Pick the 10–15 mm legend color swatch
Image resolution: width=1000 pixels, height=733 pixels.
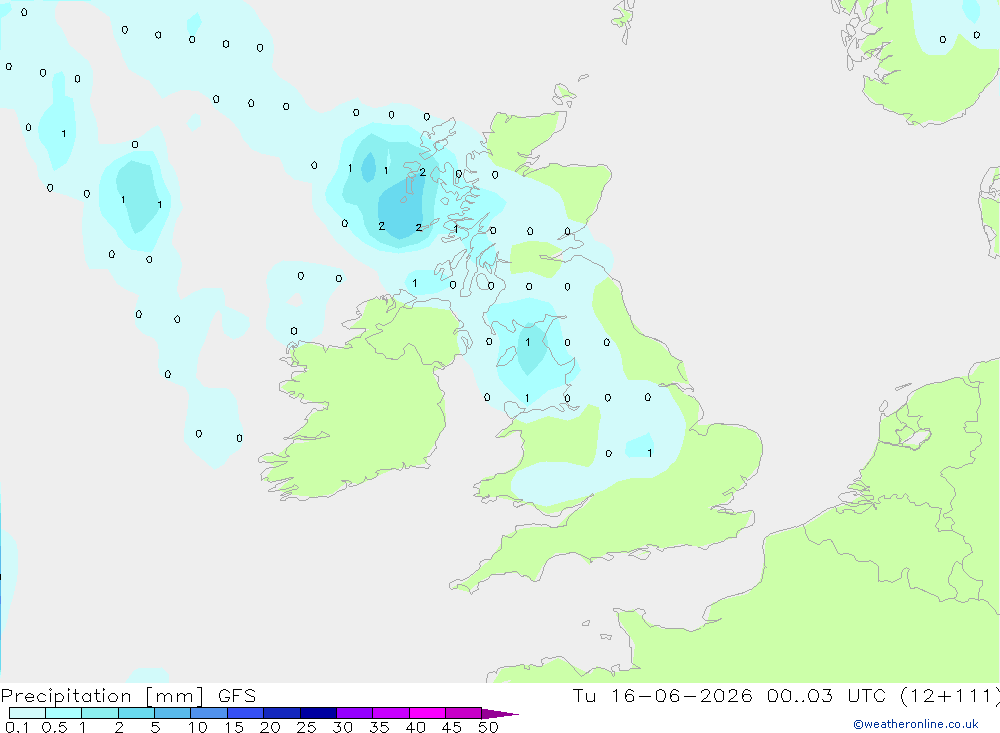point(209,713)
